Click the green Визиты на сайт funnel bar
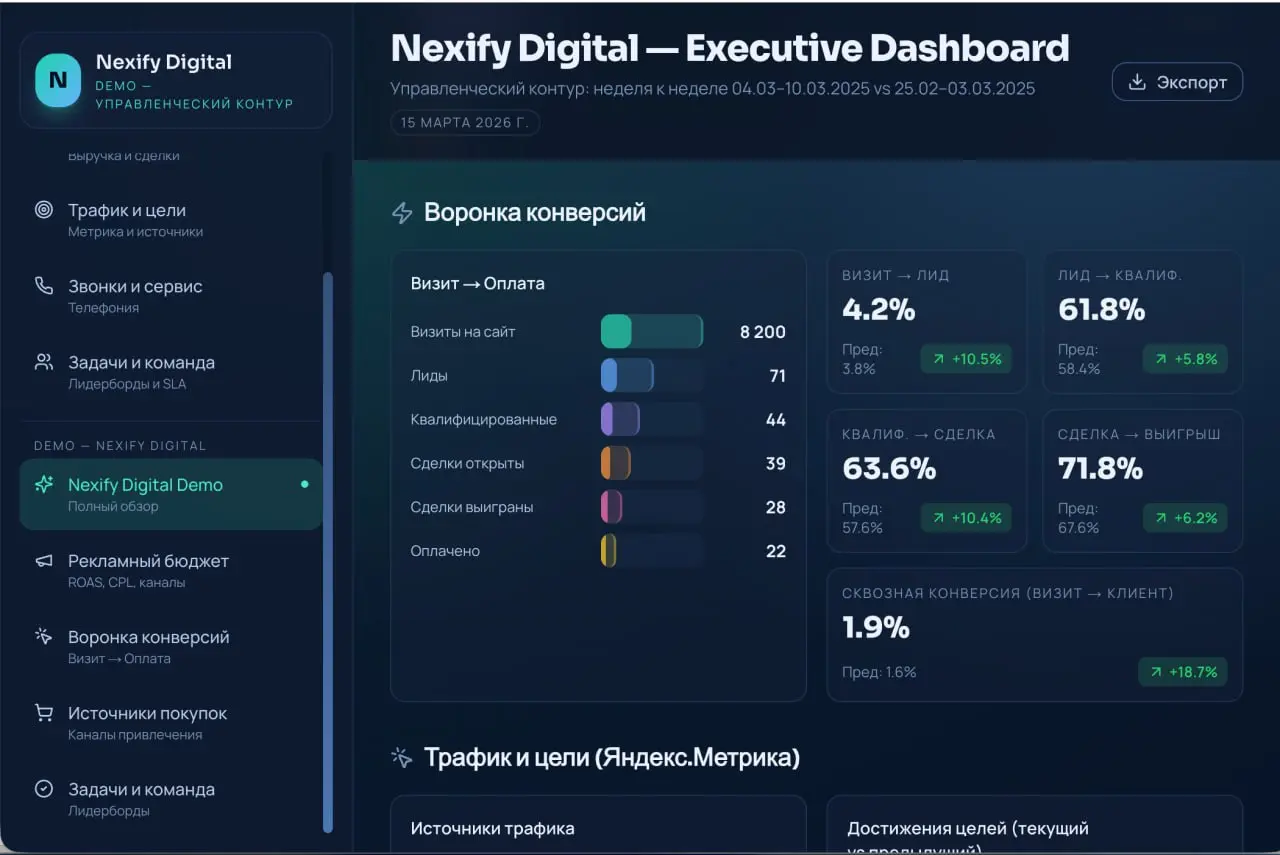 pos(652,332)
